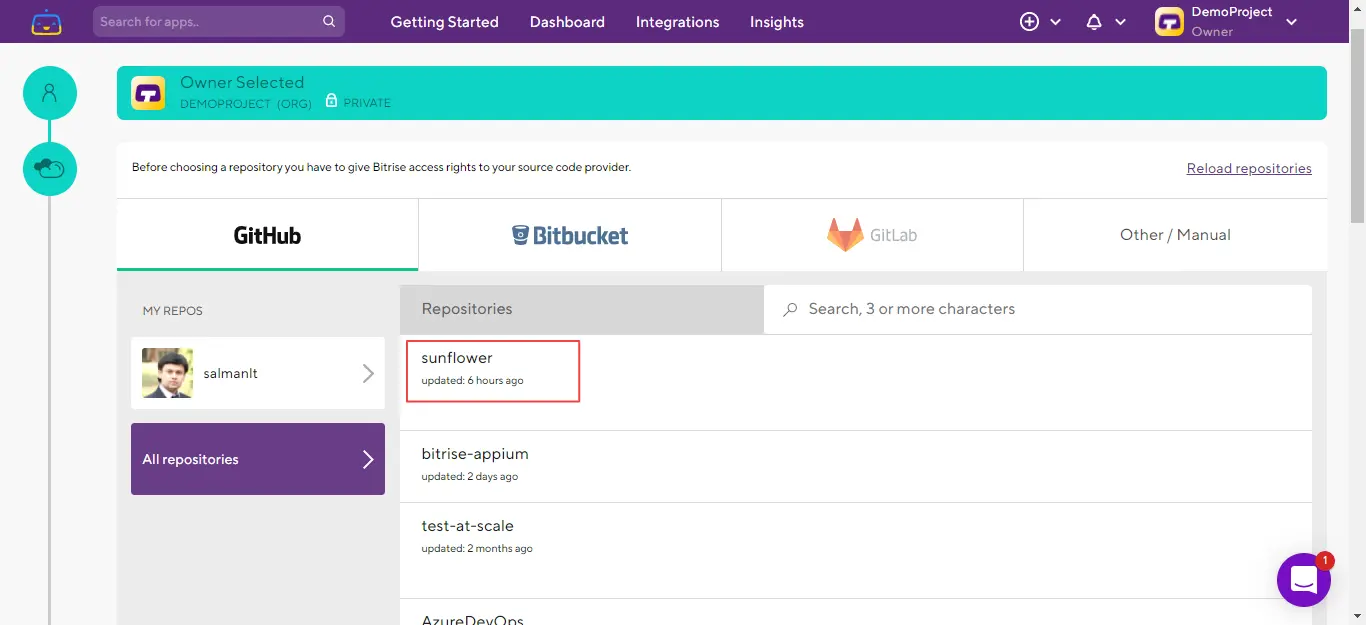This screenshot has height=625, width=1366.
Task: Click the Bitrise robot logo
Action: tap(46, 22)
